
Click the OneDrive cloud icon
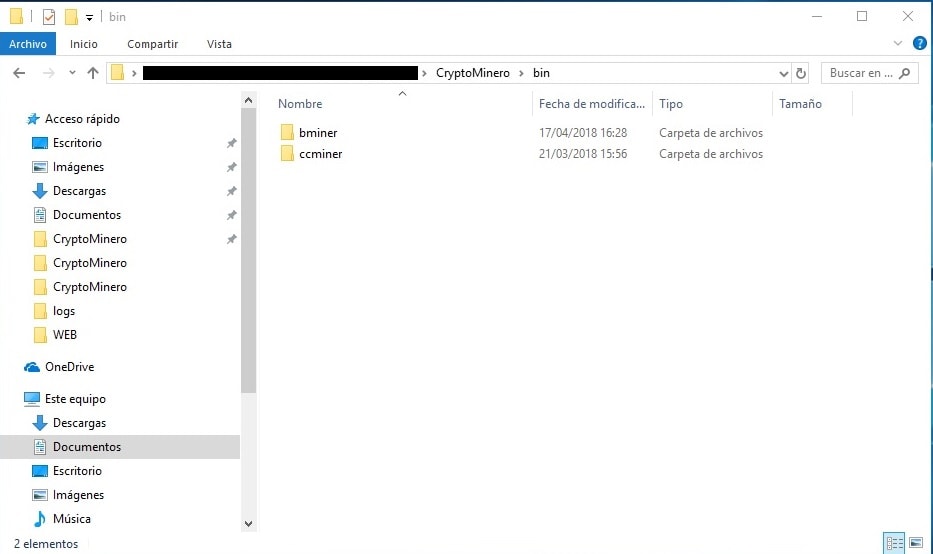tap(32, 367)
